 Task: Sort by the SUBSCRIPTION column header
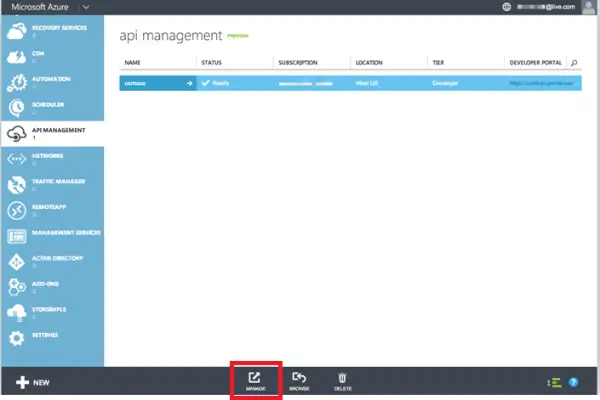pos(298,62)
